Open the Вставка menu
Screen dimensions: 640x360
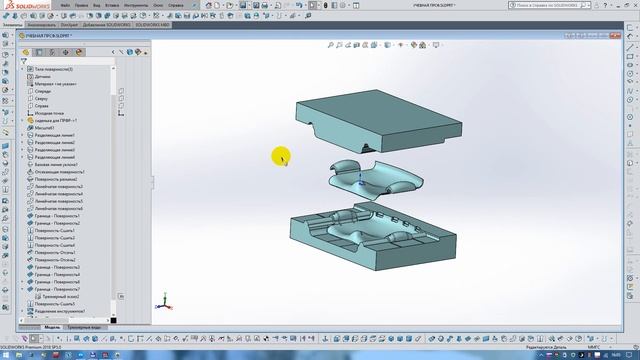click(x=112, y=5)
